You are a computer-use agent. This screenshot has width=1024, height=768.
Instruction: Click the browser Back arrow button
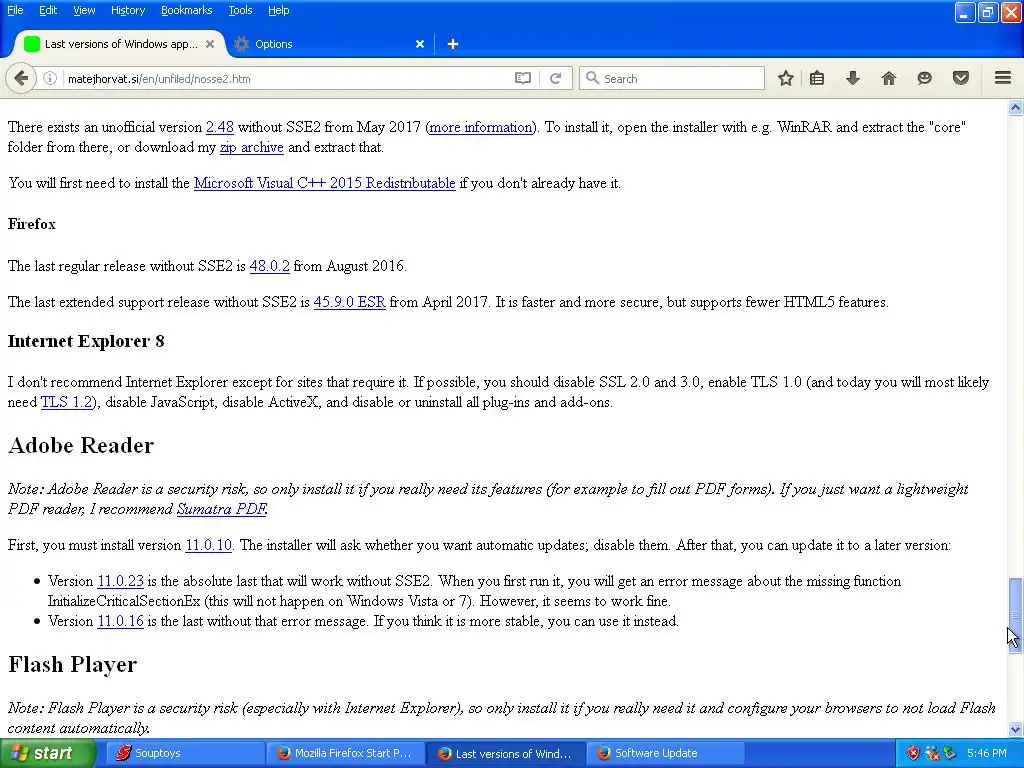(x=21, y=78)
